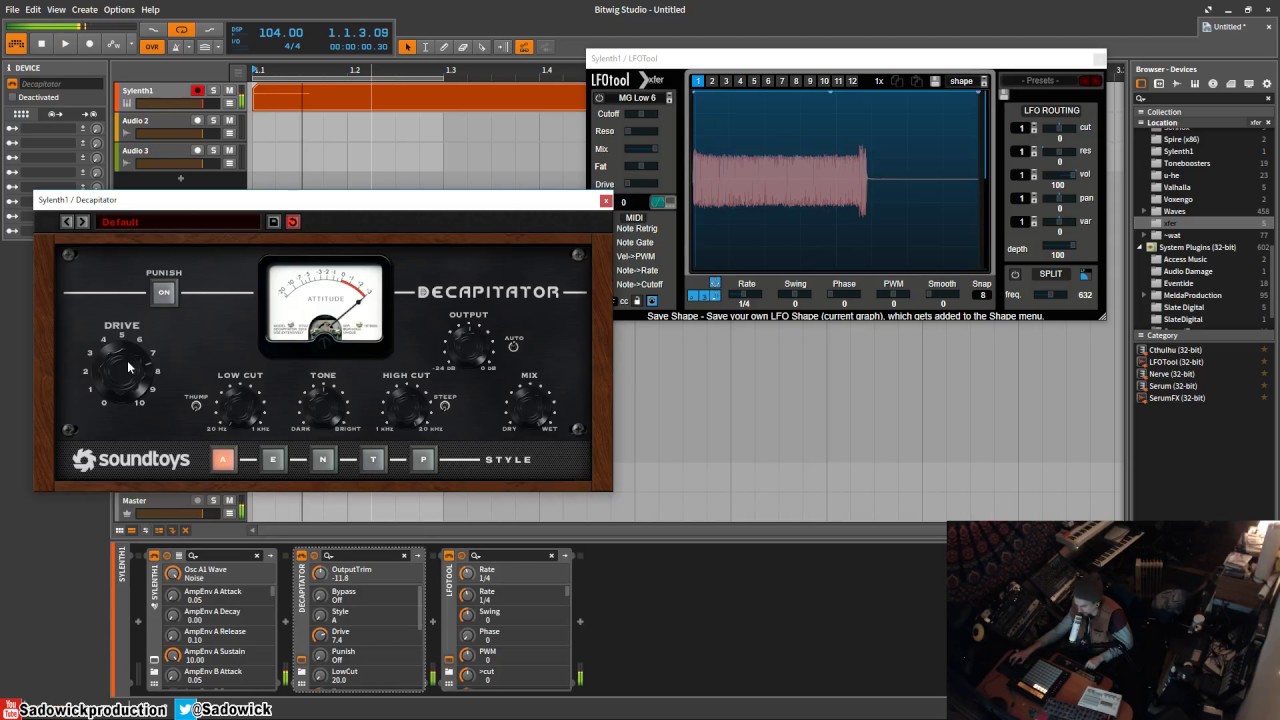Select Decapitator style A
The height and width of the screenshot is (720, 1280).
click(223, 459)
